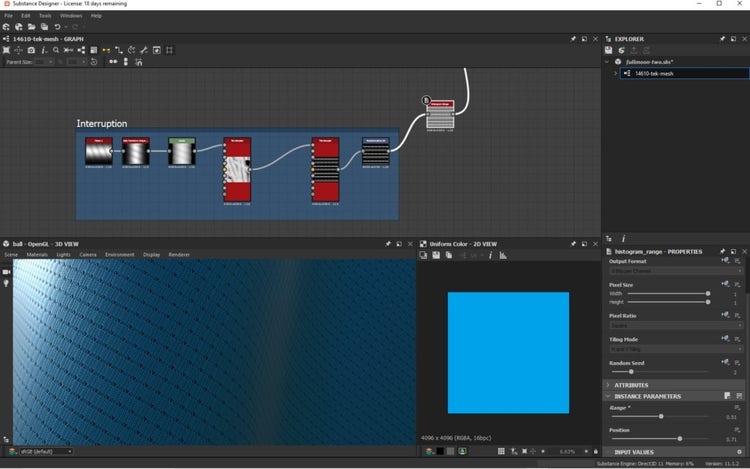Click the reset parent size icon
Screen dimensions: 750x469
[x=94, y=62]
